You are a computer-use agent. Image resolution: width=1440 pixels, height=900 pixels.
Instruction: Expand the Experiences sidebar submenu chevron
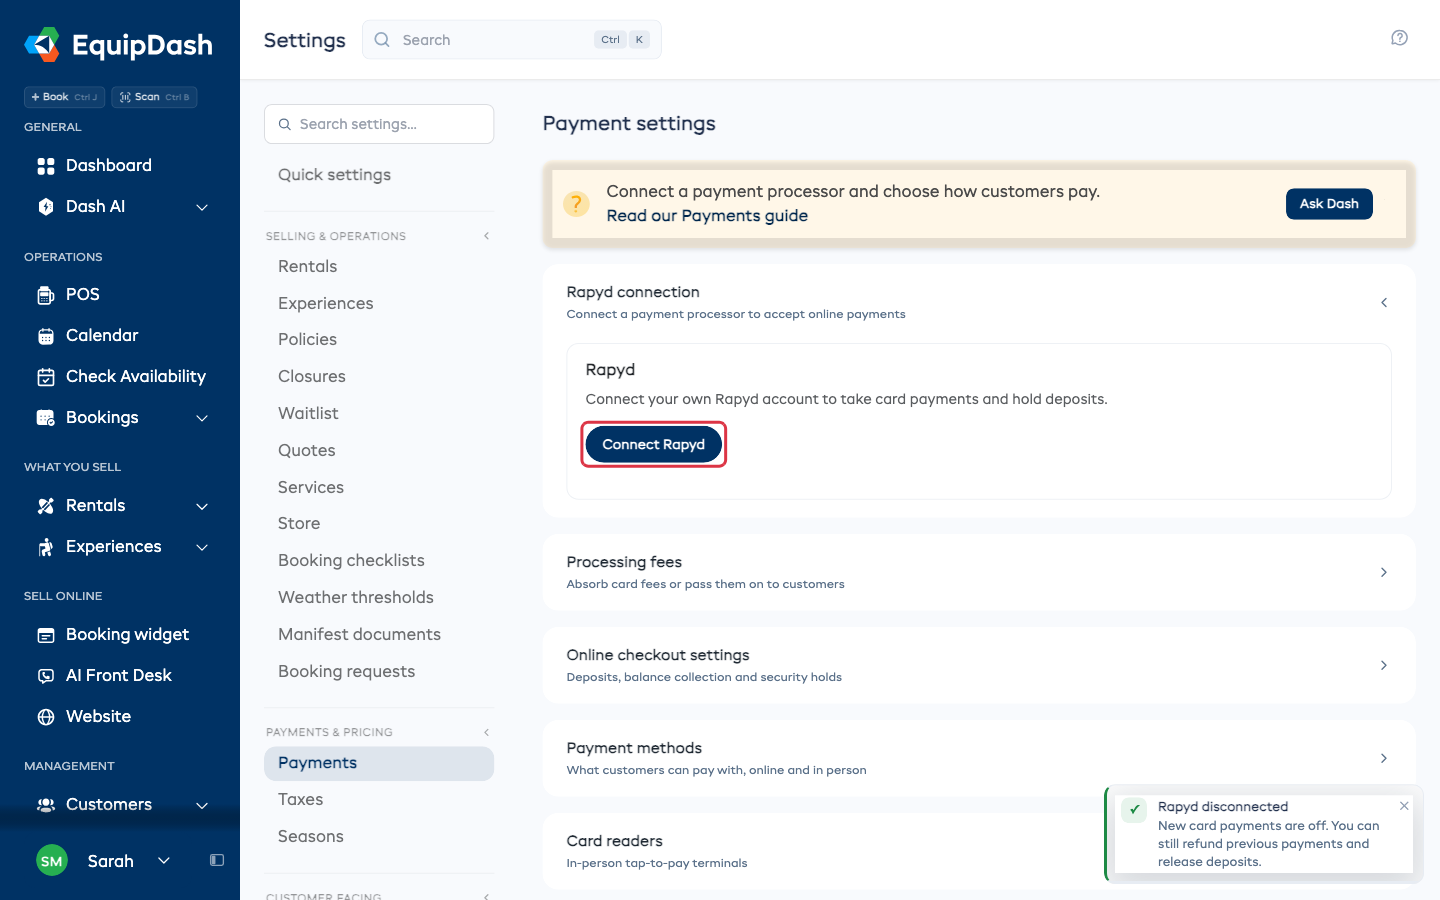pos(202,547)
